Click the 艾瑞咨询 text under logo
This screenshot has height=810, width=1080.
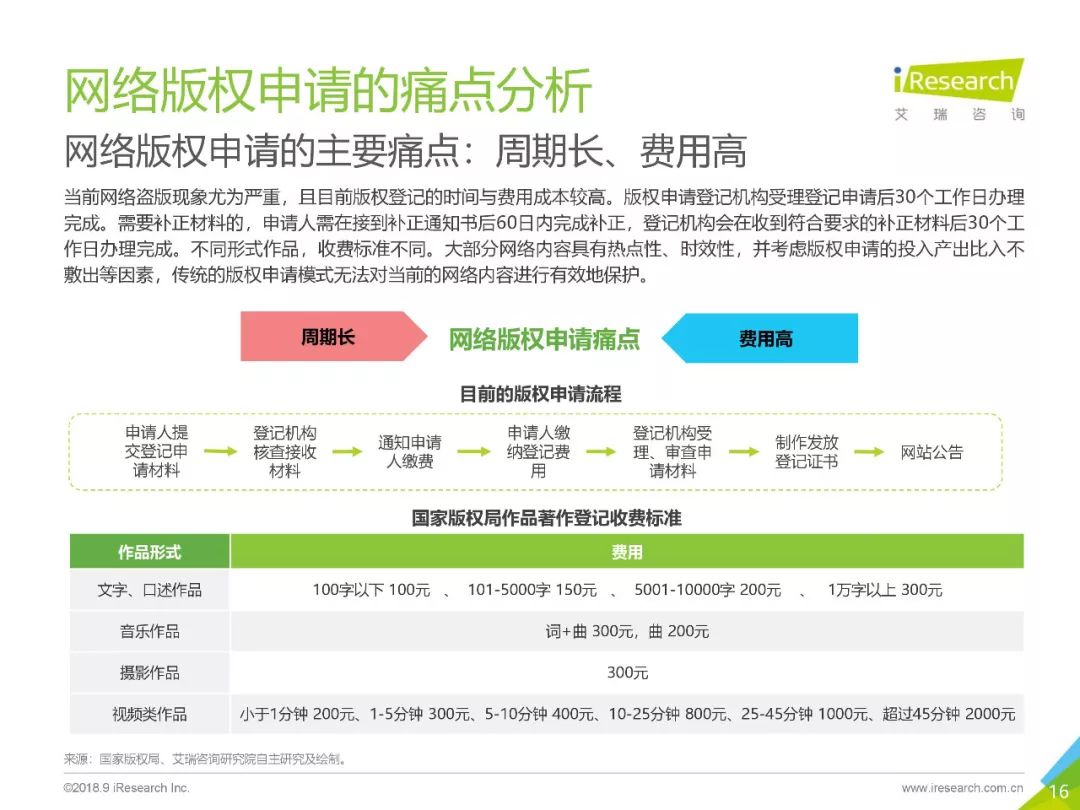[959, 114]
